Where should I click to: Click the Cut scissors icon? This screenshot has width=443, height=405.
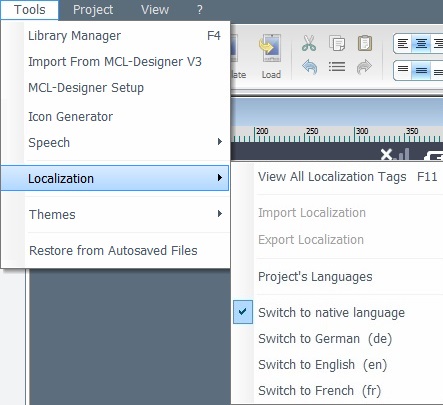(309, 43)
